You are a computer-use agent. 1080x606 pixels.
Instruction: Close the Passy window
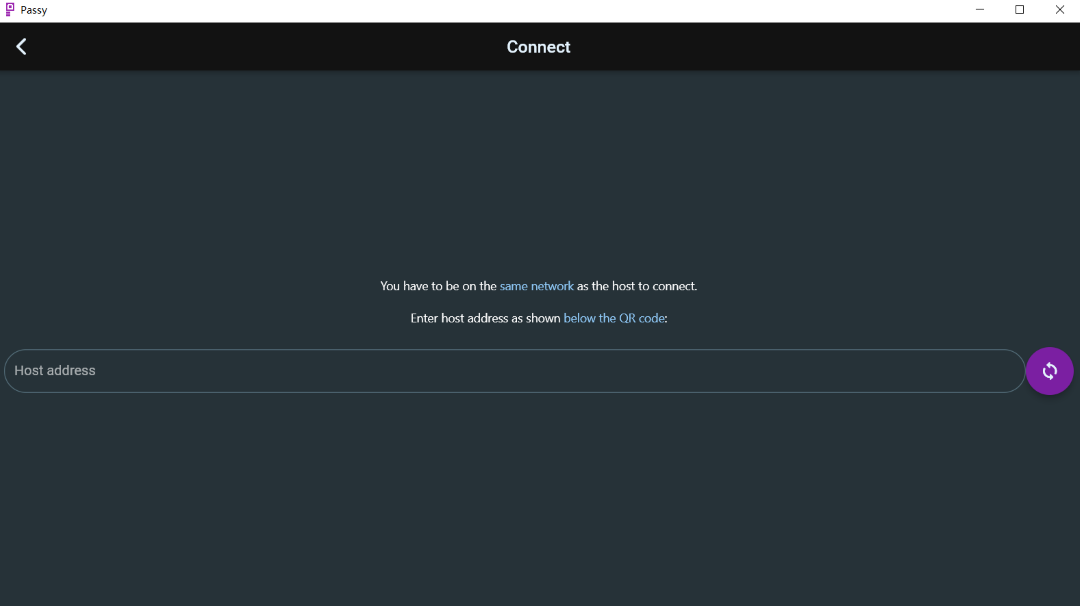(1059, 10)
